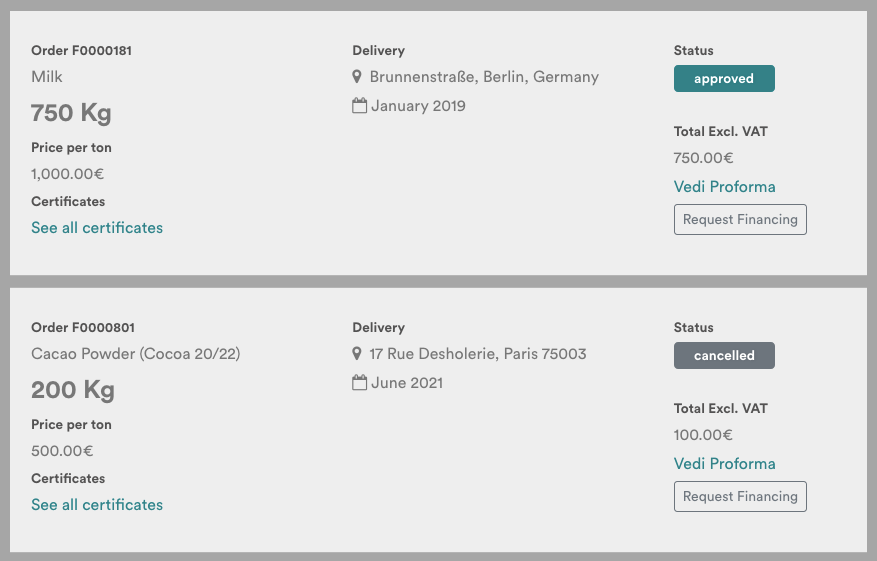The height and width of the screenshot is (561, 877).
Task: Click the Brunnenstraße, Berlin, Germany address
Action: point(484,77)
